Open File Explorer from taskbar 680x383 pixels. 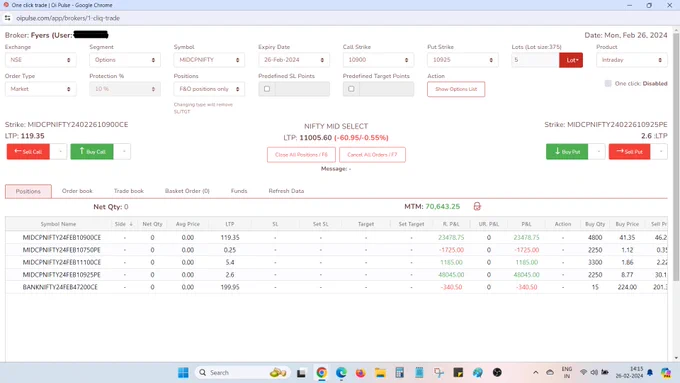pyautogui.click(x=380, y=373)
